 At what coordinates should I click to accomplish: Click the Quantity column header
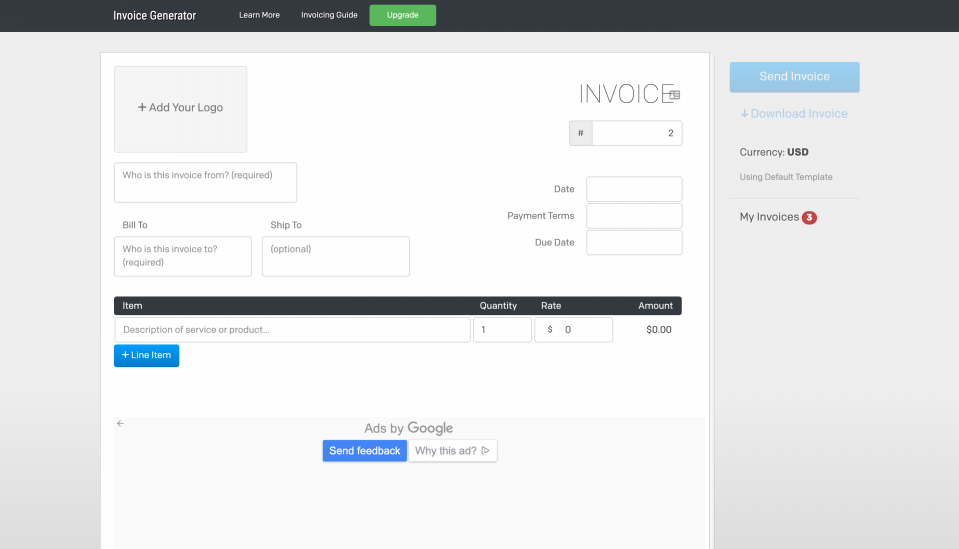pos(498,306)
